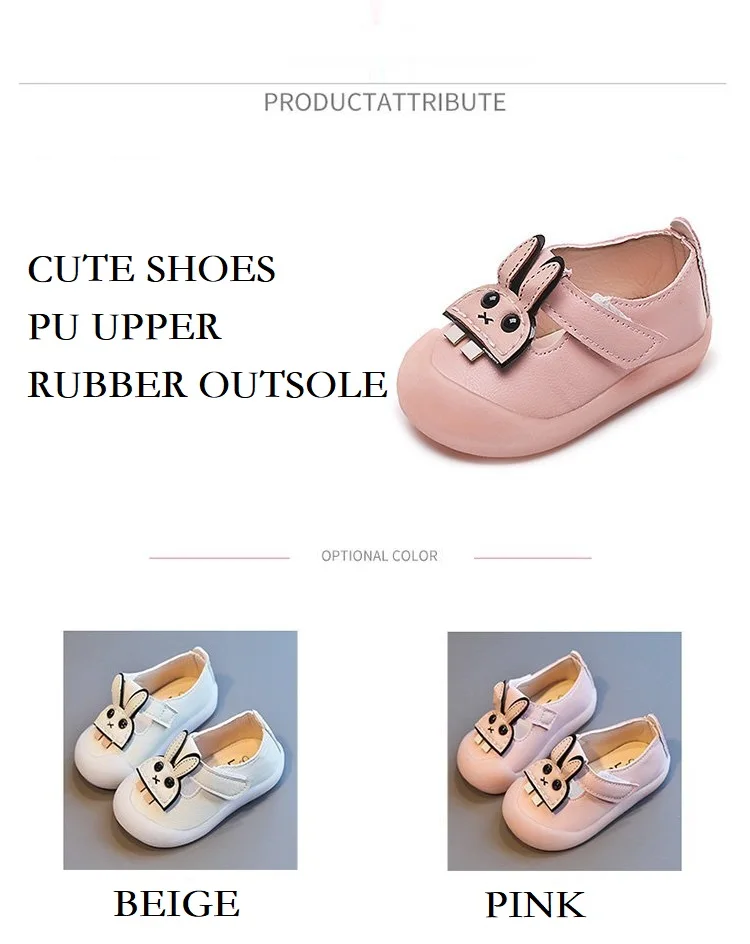The width and height of the screenshot is (750, 944).
Task: Click the PRODUCTATTRIBUTE heading
Action: click(385, 102)
